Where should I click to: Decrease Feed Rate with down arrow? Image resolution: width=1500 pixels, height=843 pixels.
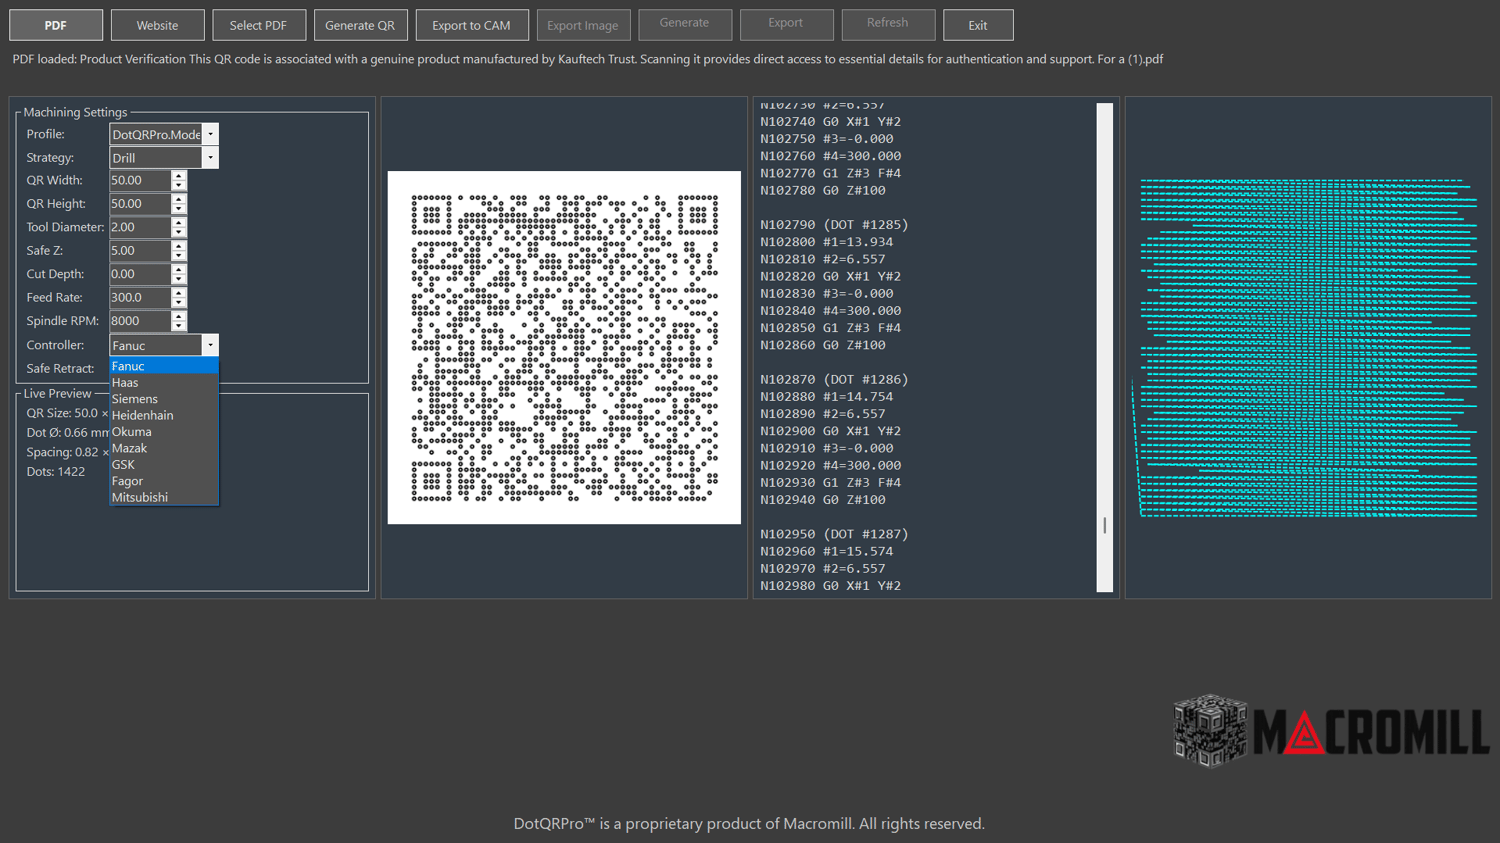tap(179, 303)
